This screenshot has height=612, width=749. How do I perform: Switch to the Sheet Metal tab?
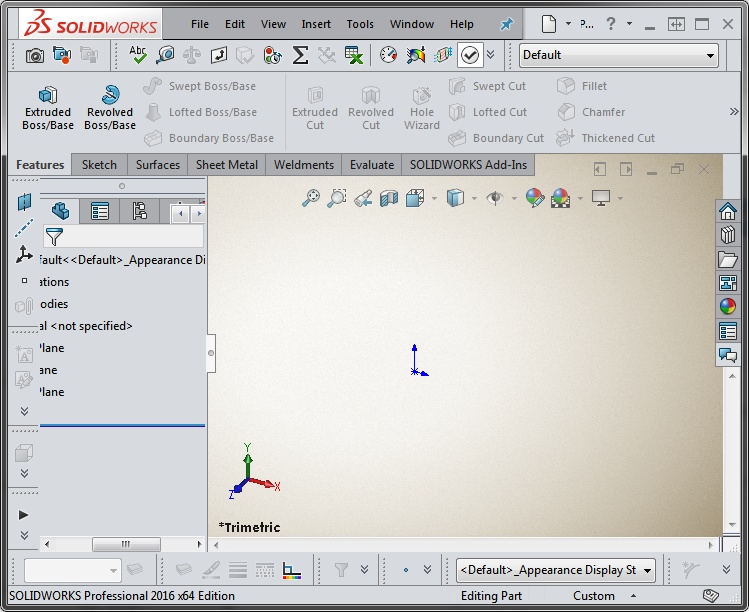click(226, 165)
